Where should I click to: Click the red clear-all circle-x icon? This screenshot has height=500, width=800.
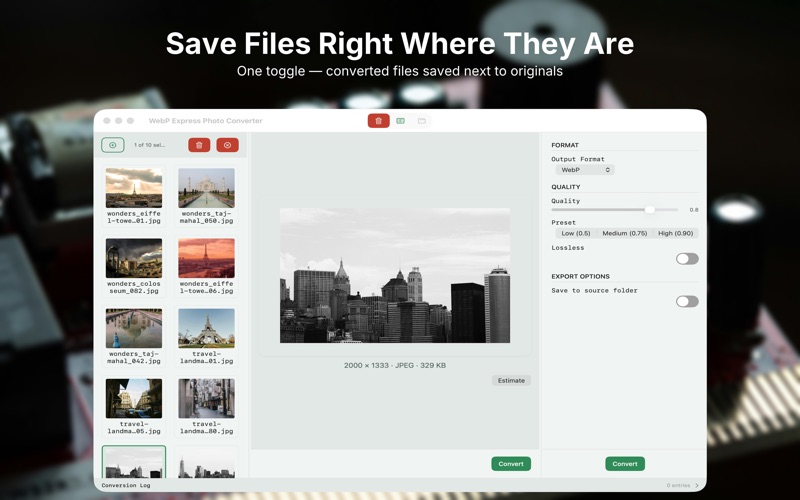[228, 145]
